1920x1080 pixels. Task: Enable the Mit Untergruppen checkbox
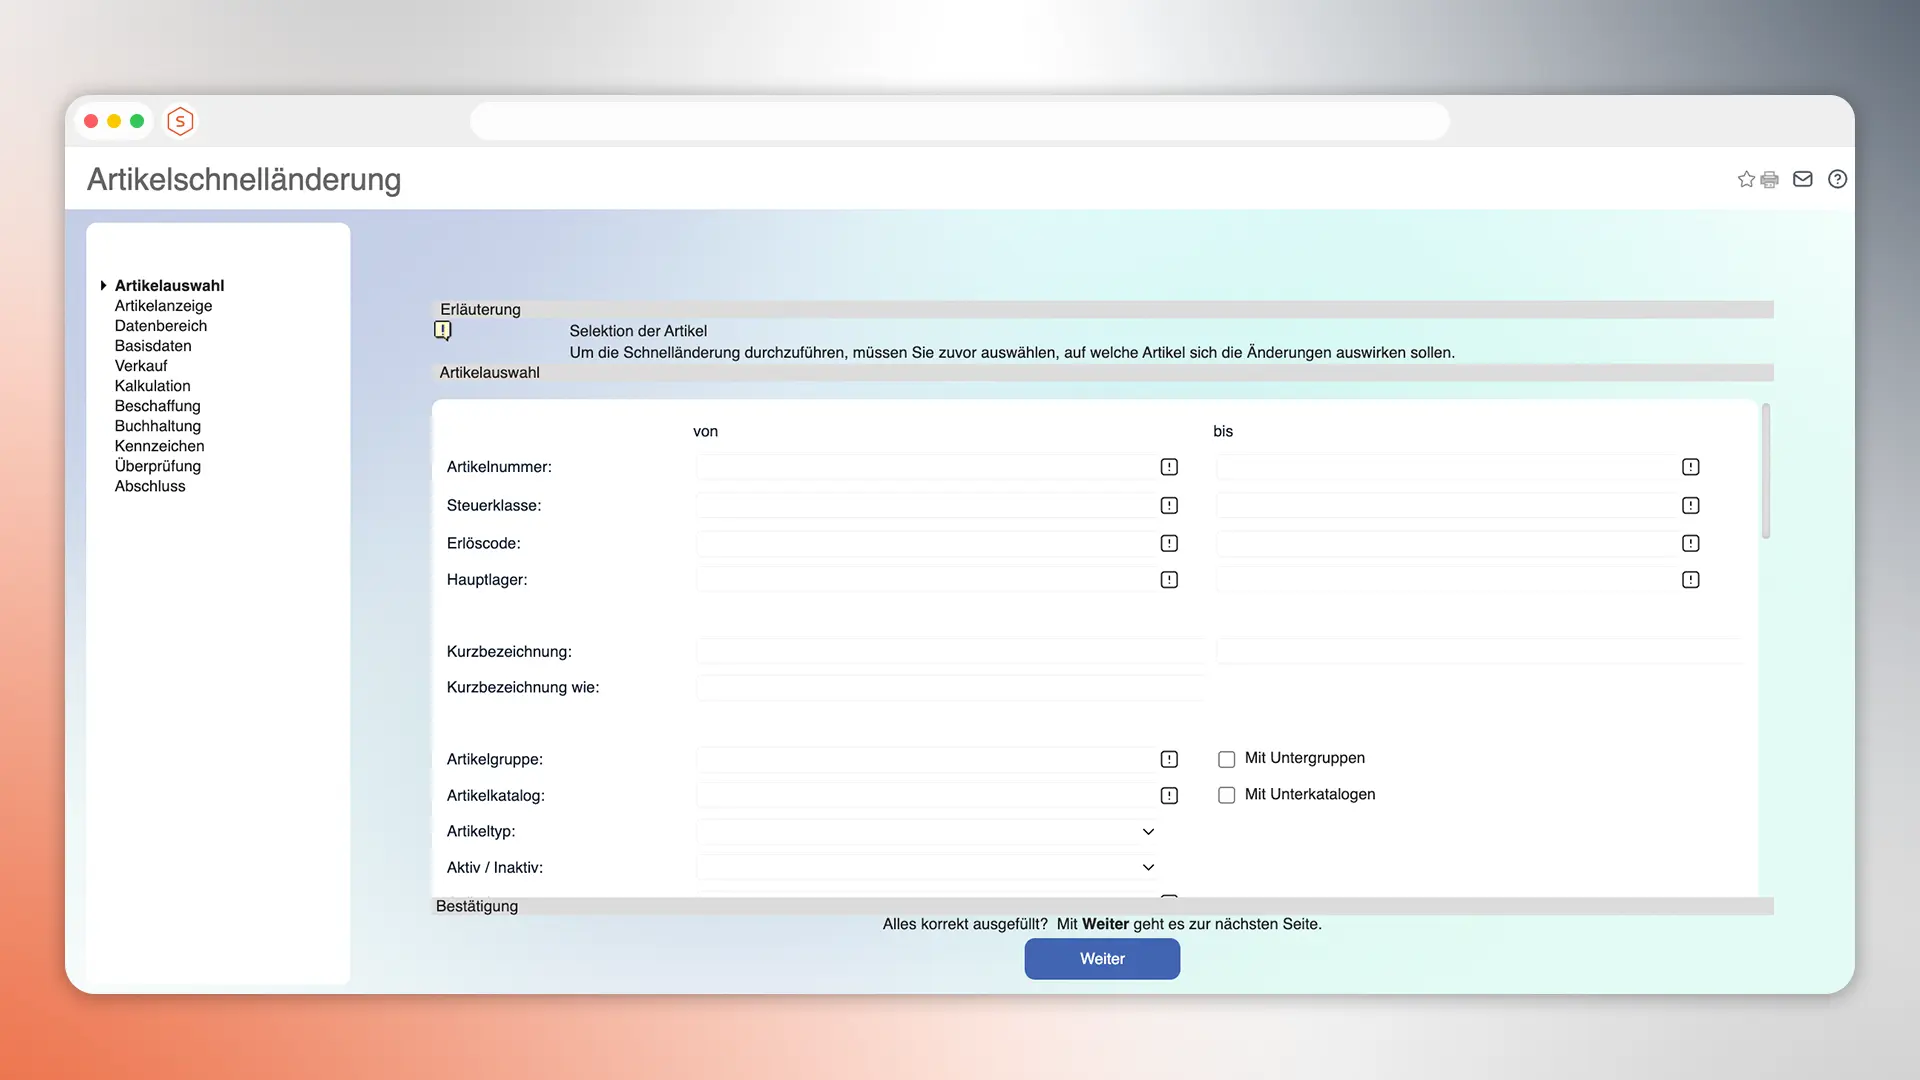[1226, 759]
